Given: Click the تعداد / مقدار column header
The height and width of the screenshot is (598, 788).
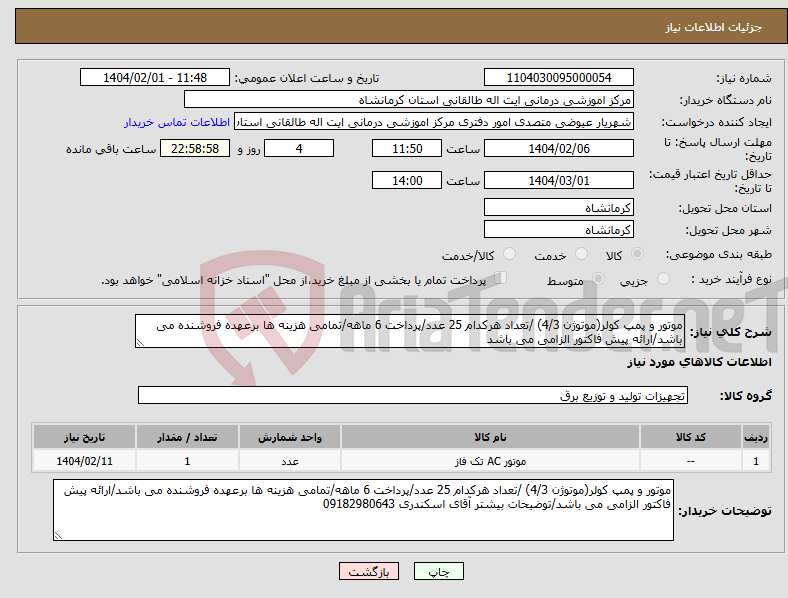Looking at the screenshot, I should click(187, 437).
